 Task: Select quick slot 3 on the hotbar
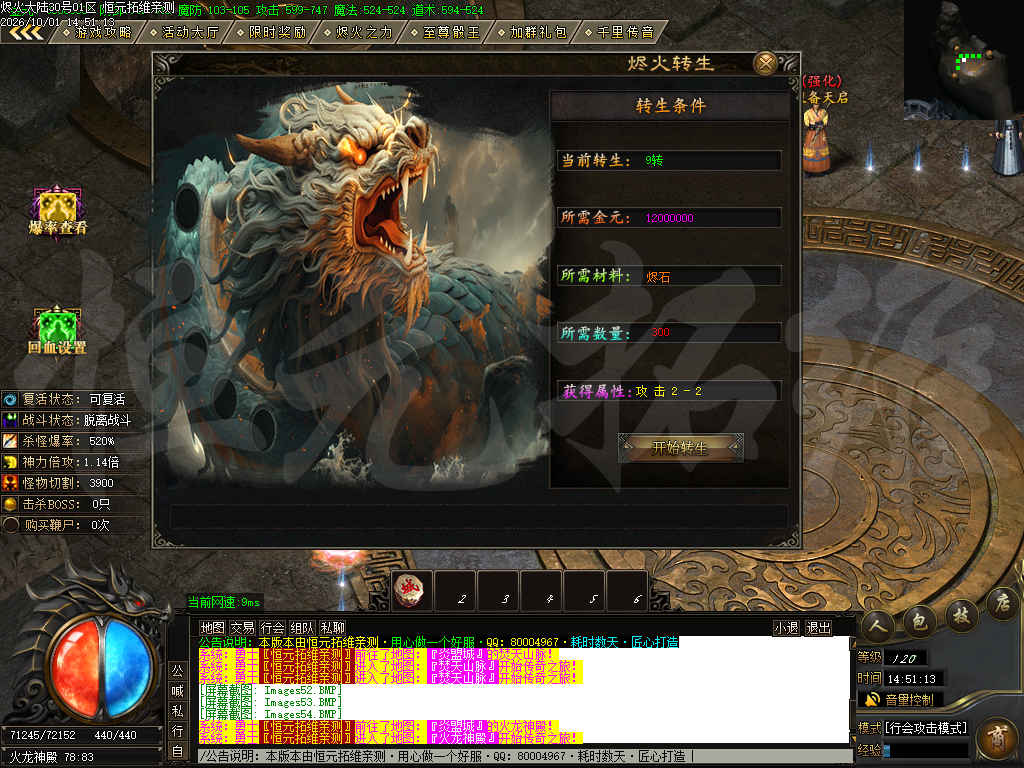pyautogui.click(x=498, y=591)
